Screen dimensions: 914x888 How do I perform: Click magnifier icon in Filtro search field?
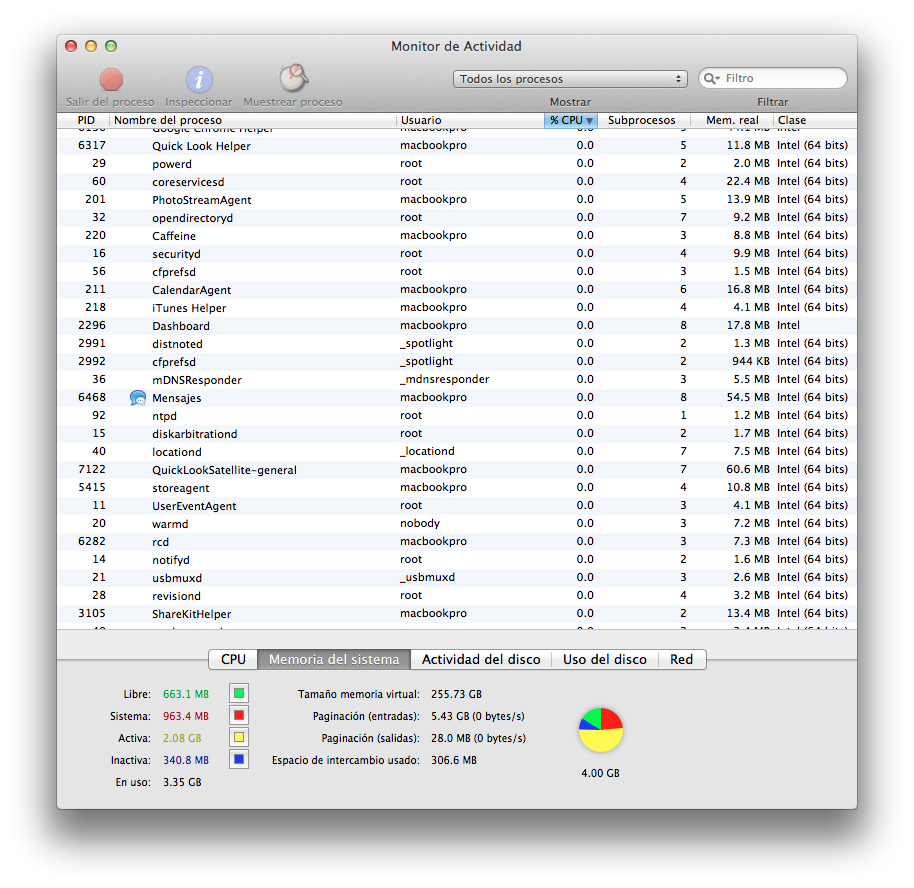coord(711,78)
